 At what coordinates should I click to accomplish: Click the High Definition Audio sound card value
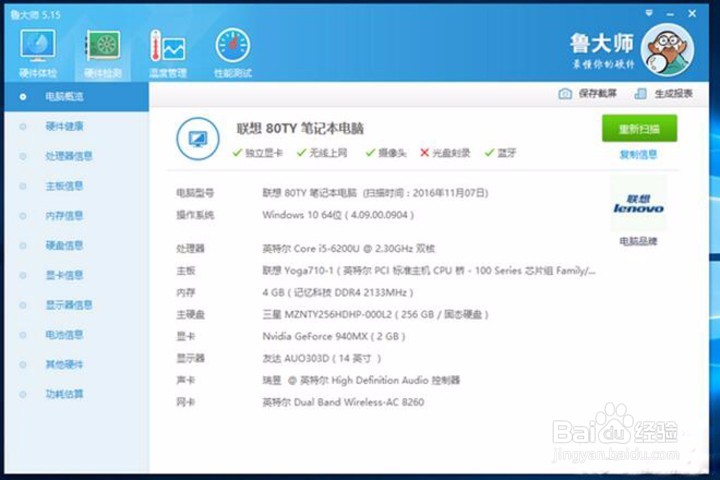click(361, 380)
